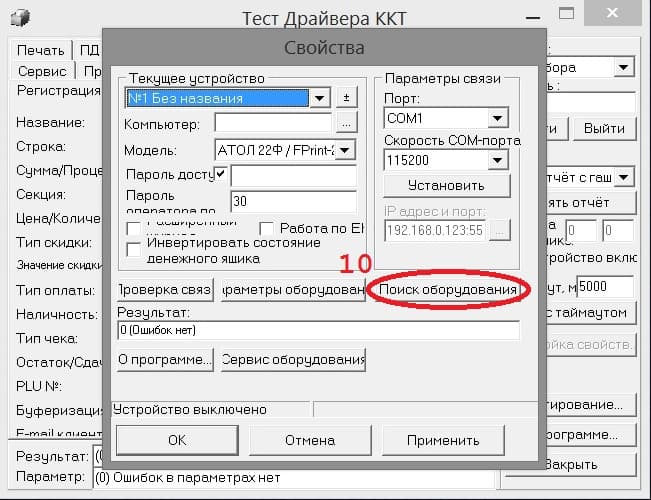Open Сервис оборудования
651x500 pixels.
[293, 359]
